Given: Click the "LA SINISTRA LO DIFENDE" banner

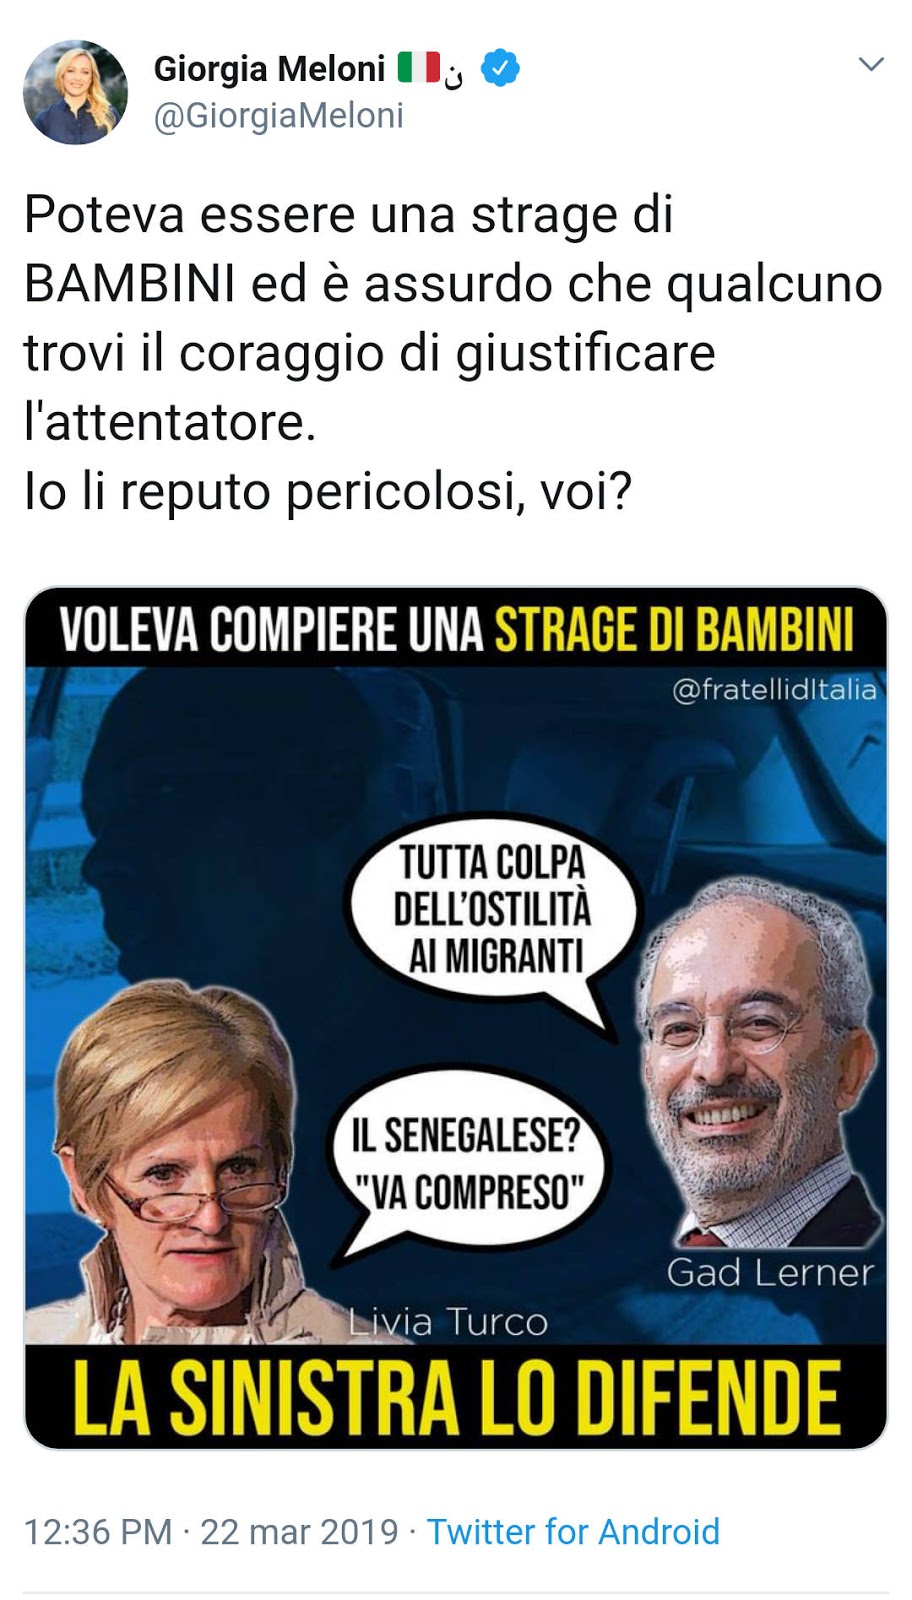Looking at the screenshot, I should (x=456, y=1397).
